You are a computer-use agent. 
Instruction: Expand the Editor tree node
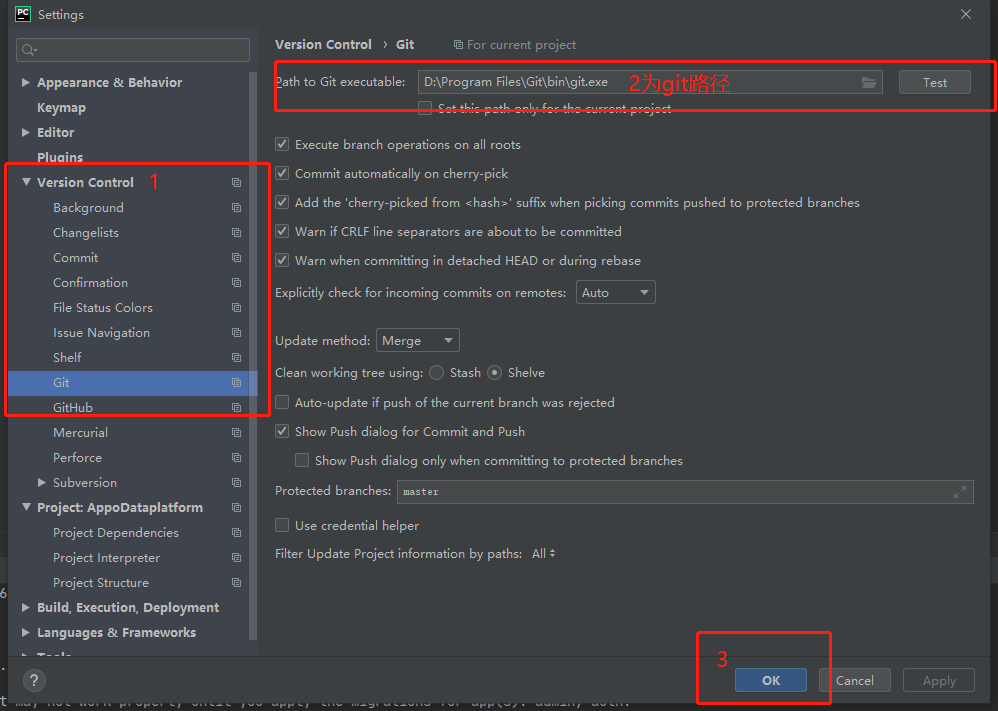pos(25,132)
